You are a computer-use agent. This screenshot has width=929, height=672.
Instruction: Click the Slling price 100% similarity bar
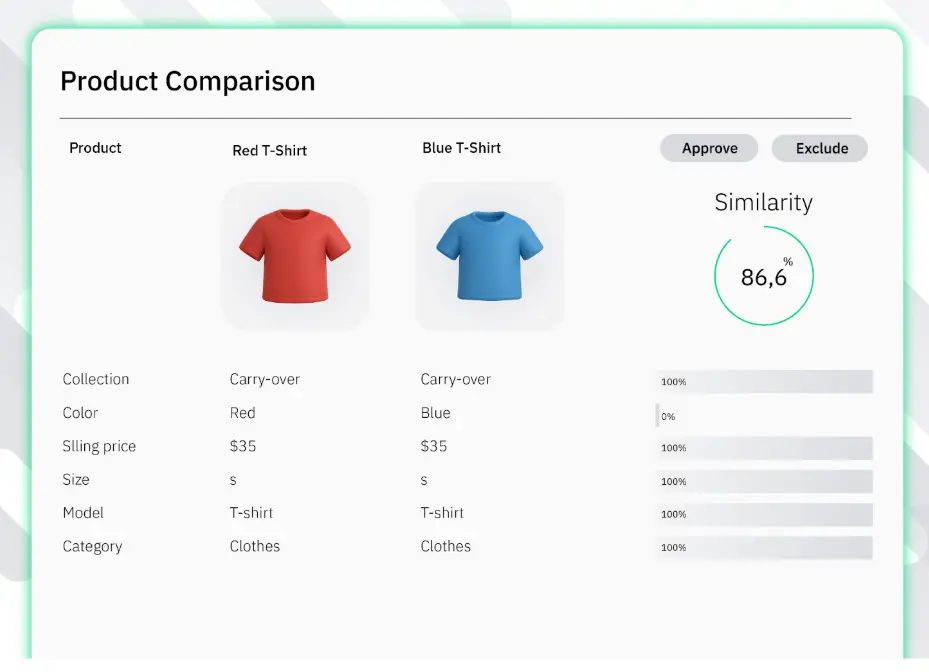(x=764, y=448)
